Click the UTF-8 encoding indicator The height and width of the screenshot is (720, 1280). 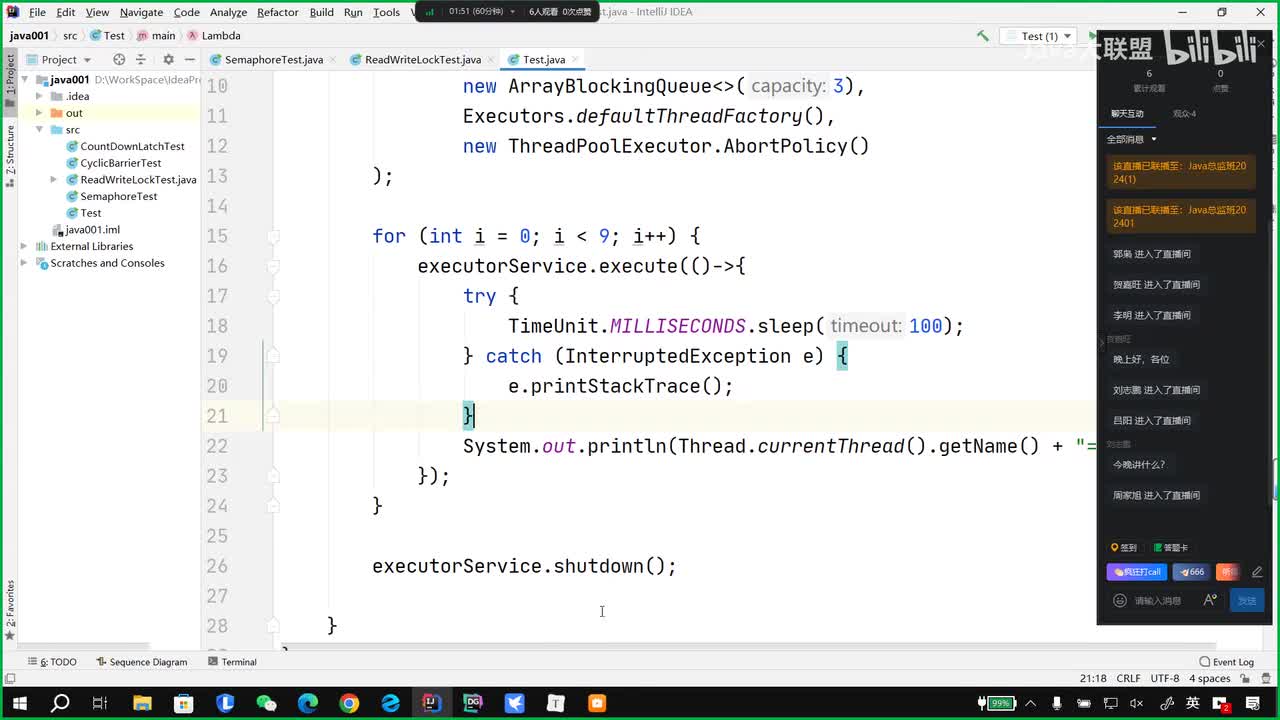pos(1165,679)
